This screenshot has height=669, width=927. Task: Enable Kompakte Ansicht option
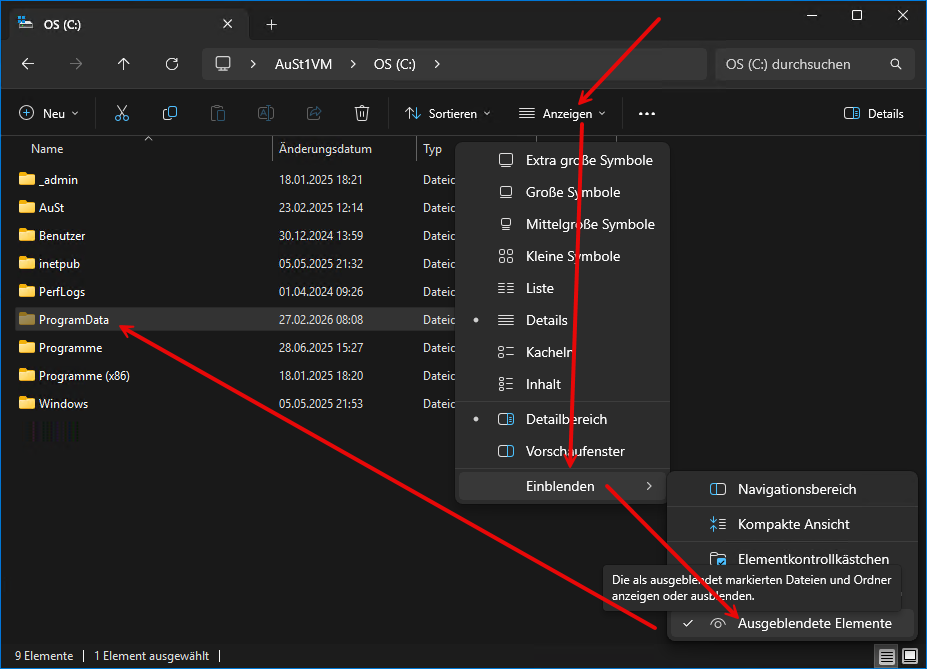[793, 524]
